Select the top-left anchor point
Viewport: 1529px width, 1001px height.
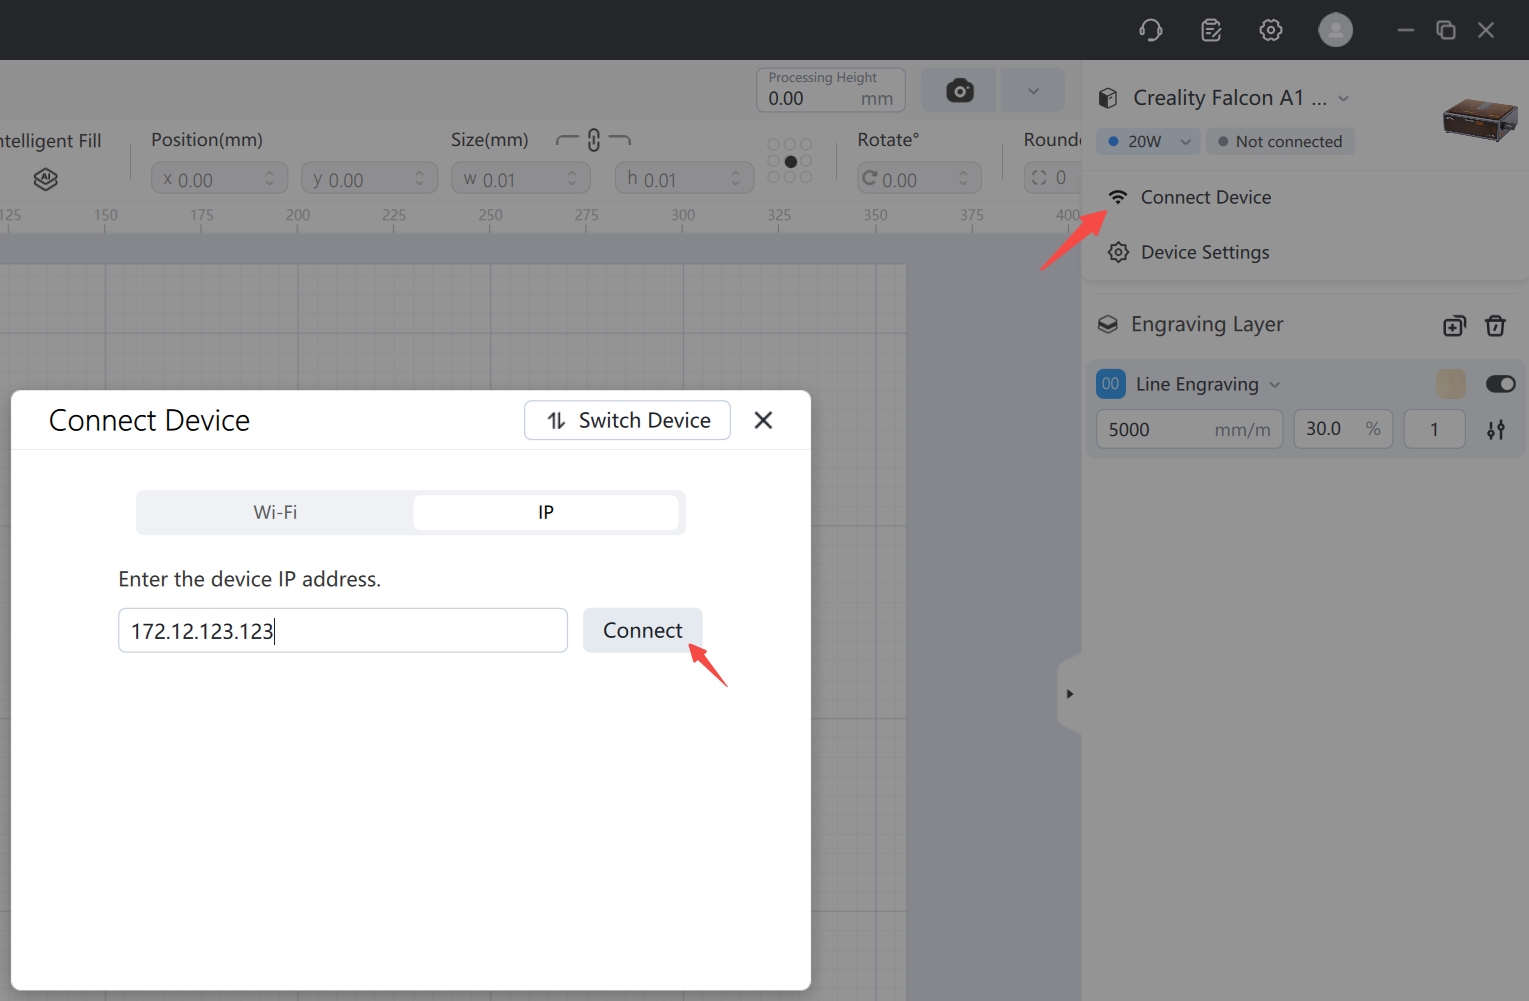[774, 145]
